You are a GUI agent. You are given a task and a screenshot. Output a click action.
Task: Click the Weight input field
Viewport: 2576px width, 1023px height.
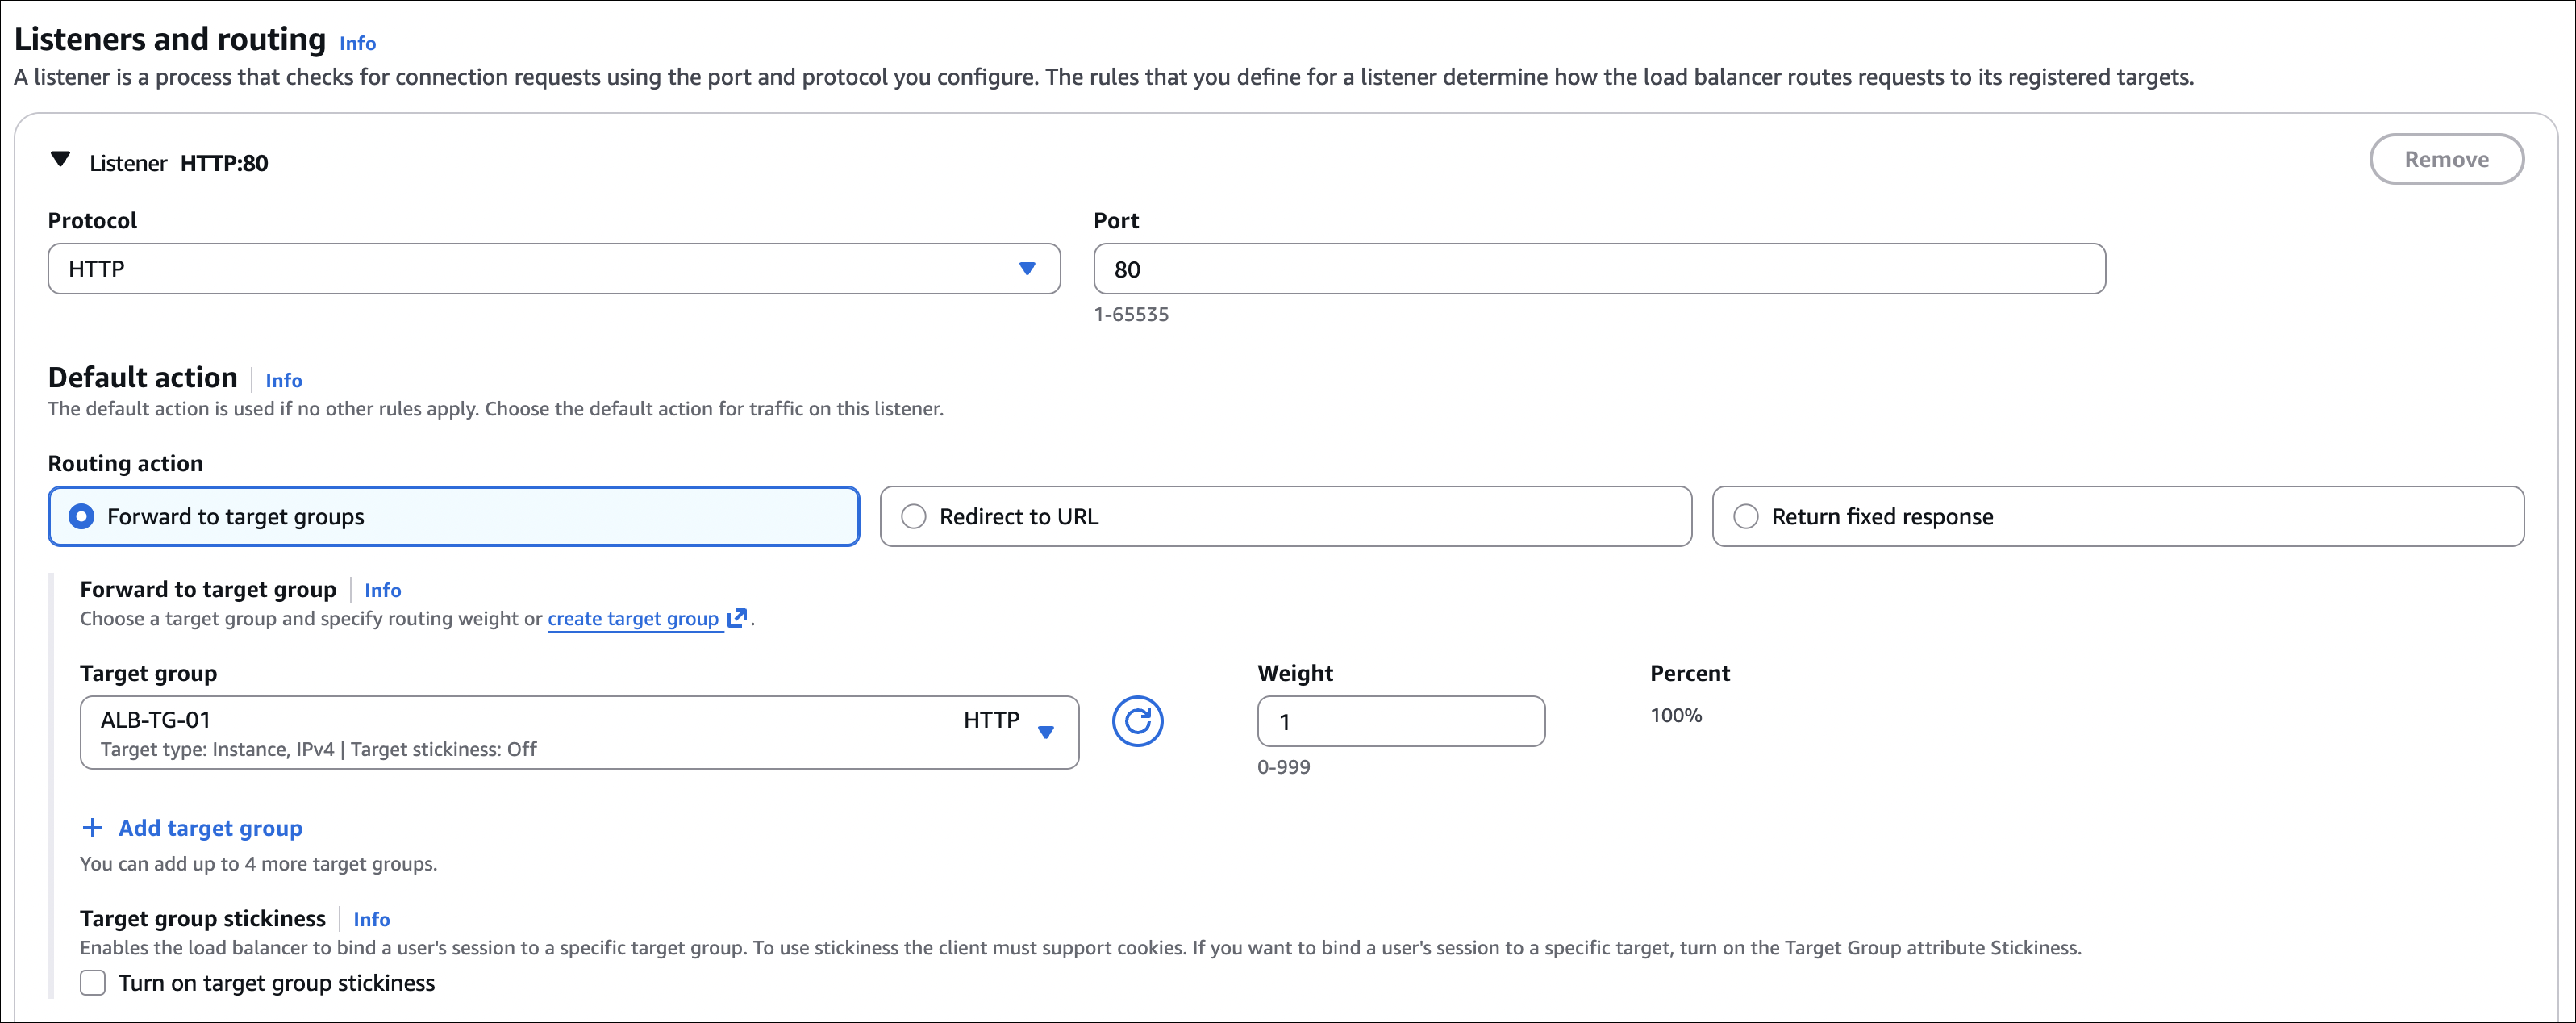[1400, 721]
